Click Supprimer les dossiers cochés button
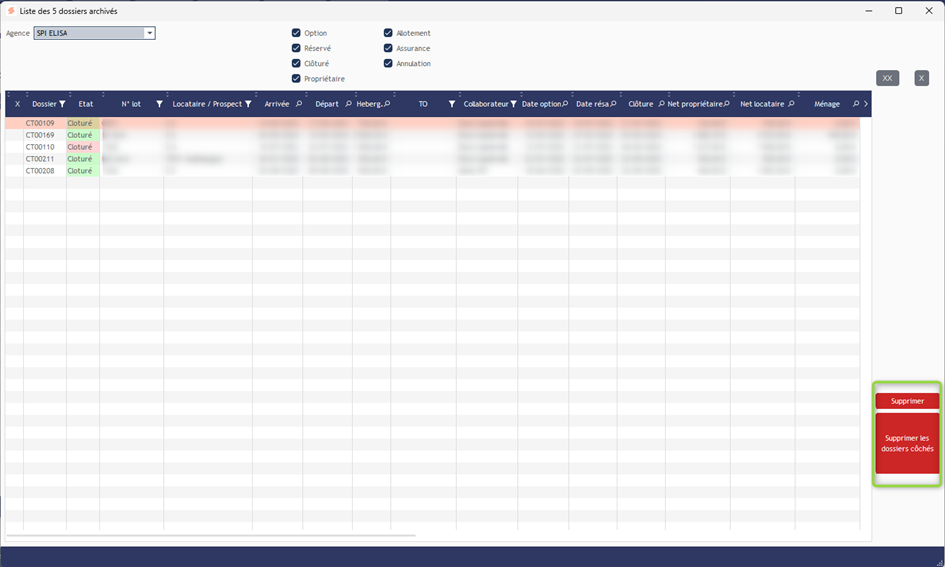 pos(907,443)
